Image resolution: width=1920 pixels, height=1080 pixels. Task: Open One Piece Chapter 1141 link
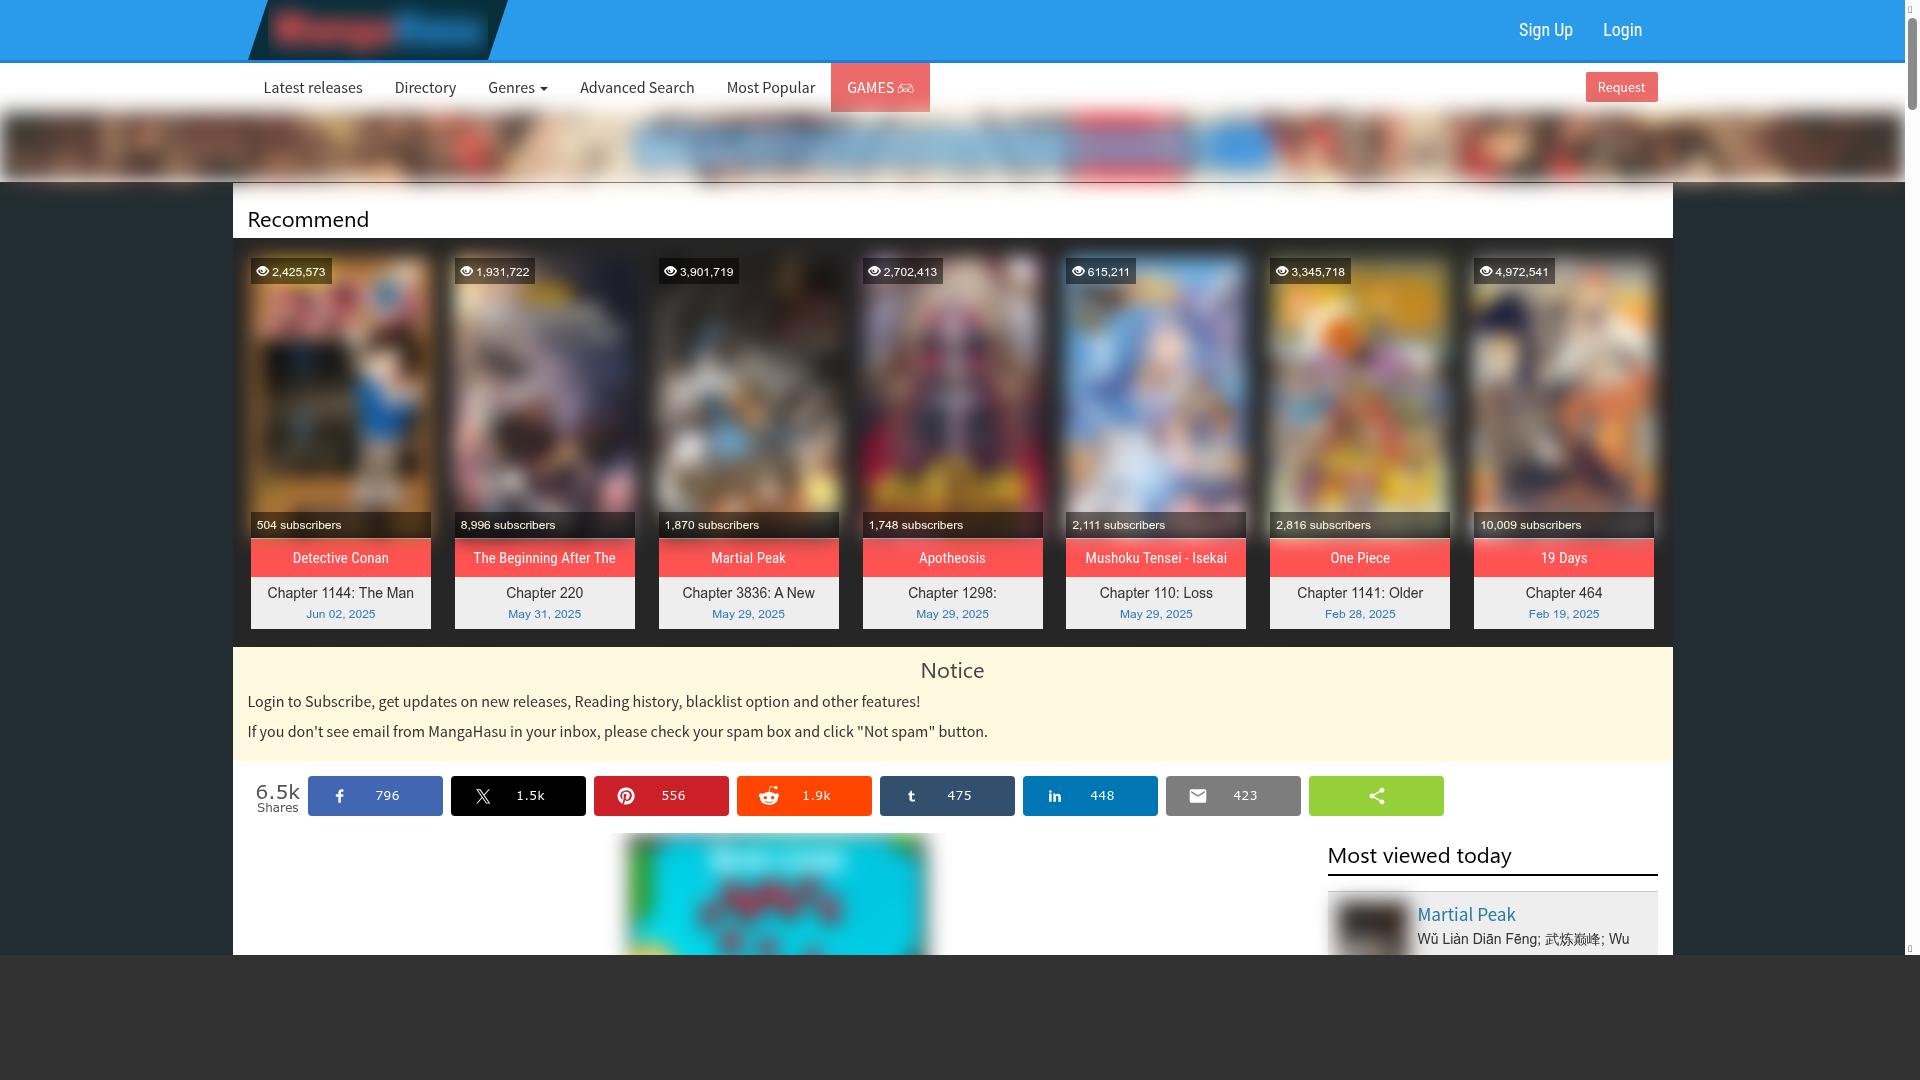[1359, 593]
